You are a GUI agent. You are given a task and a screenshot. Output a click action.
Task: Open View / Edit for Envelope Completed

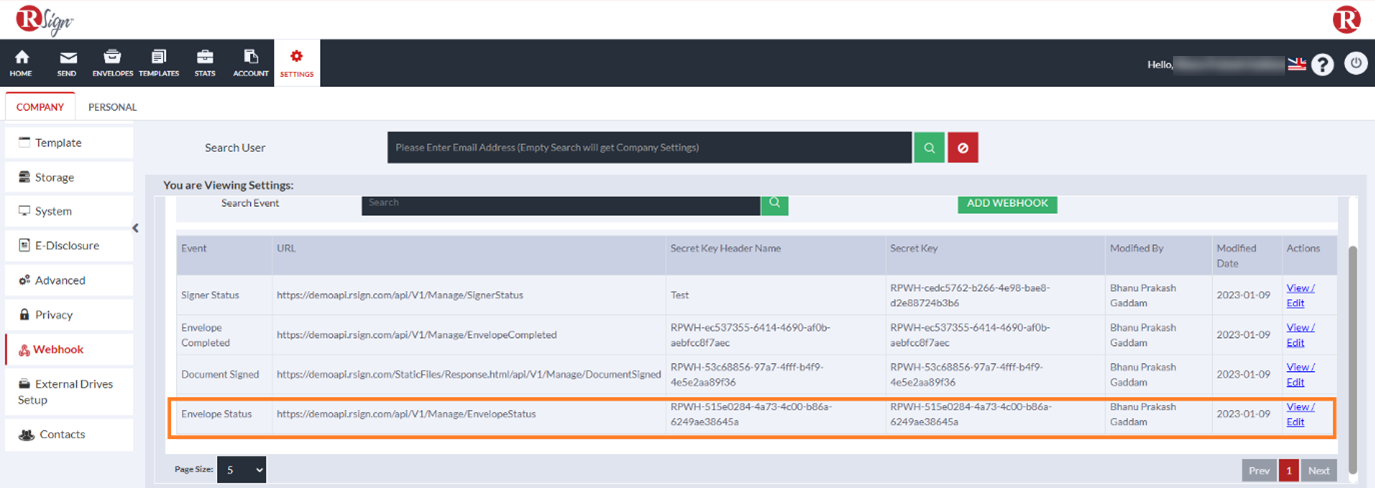tap(1300, 334)
